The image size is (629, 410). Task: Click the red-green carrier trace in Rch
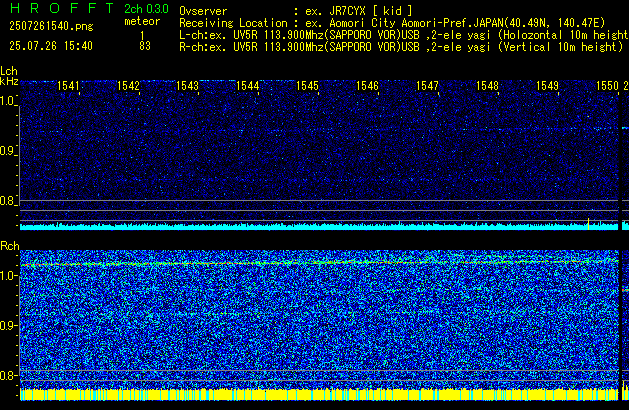tap(319, 263)
